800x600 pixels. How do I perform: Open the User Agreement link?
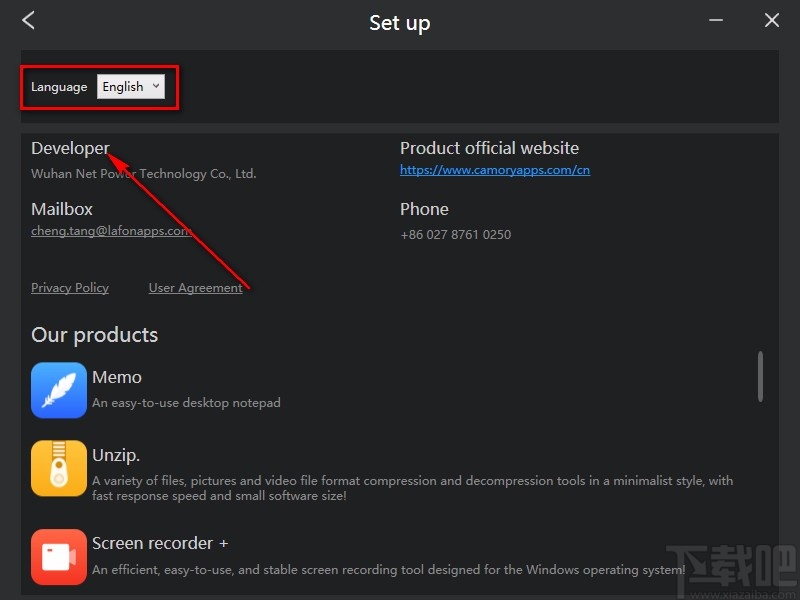(195, 288)
